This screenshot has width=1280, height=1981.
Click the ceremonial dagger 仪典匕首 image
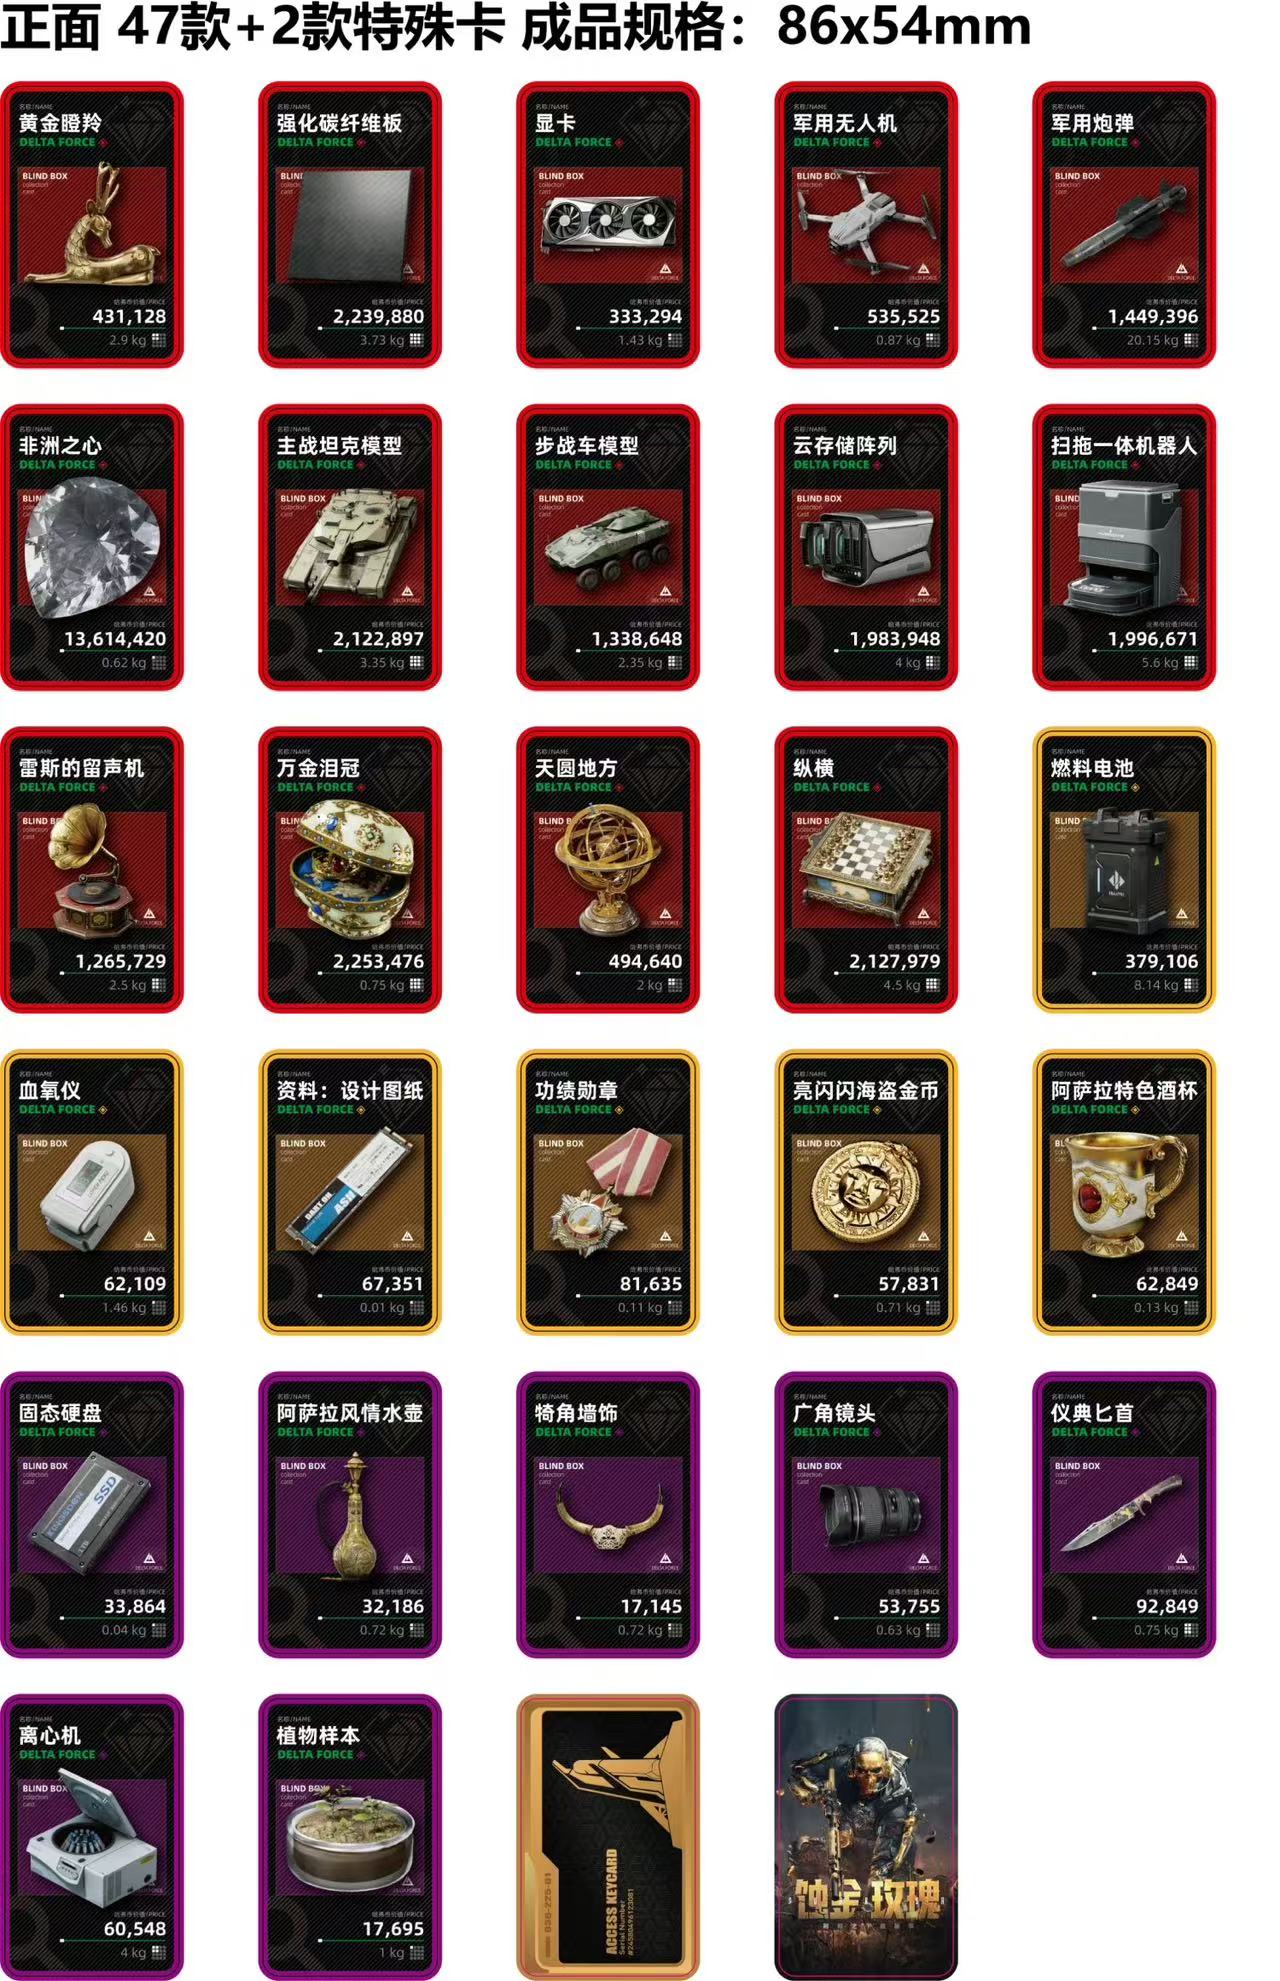point(1124,1515)
